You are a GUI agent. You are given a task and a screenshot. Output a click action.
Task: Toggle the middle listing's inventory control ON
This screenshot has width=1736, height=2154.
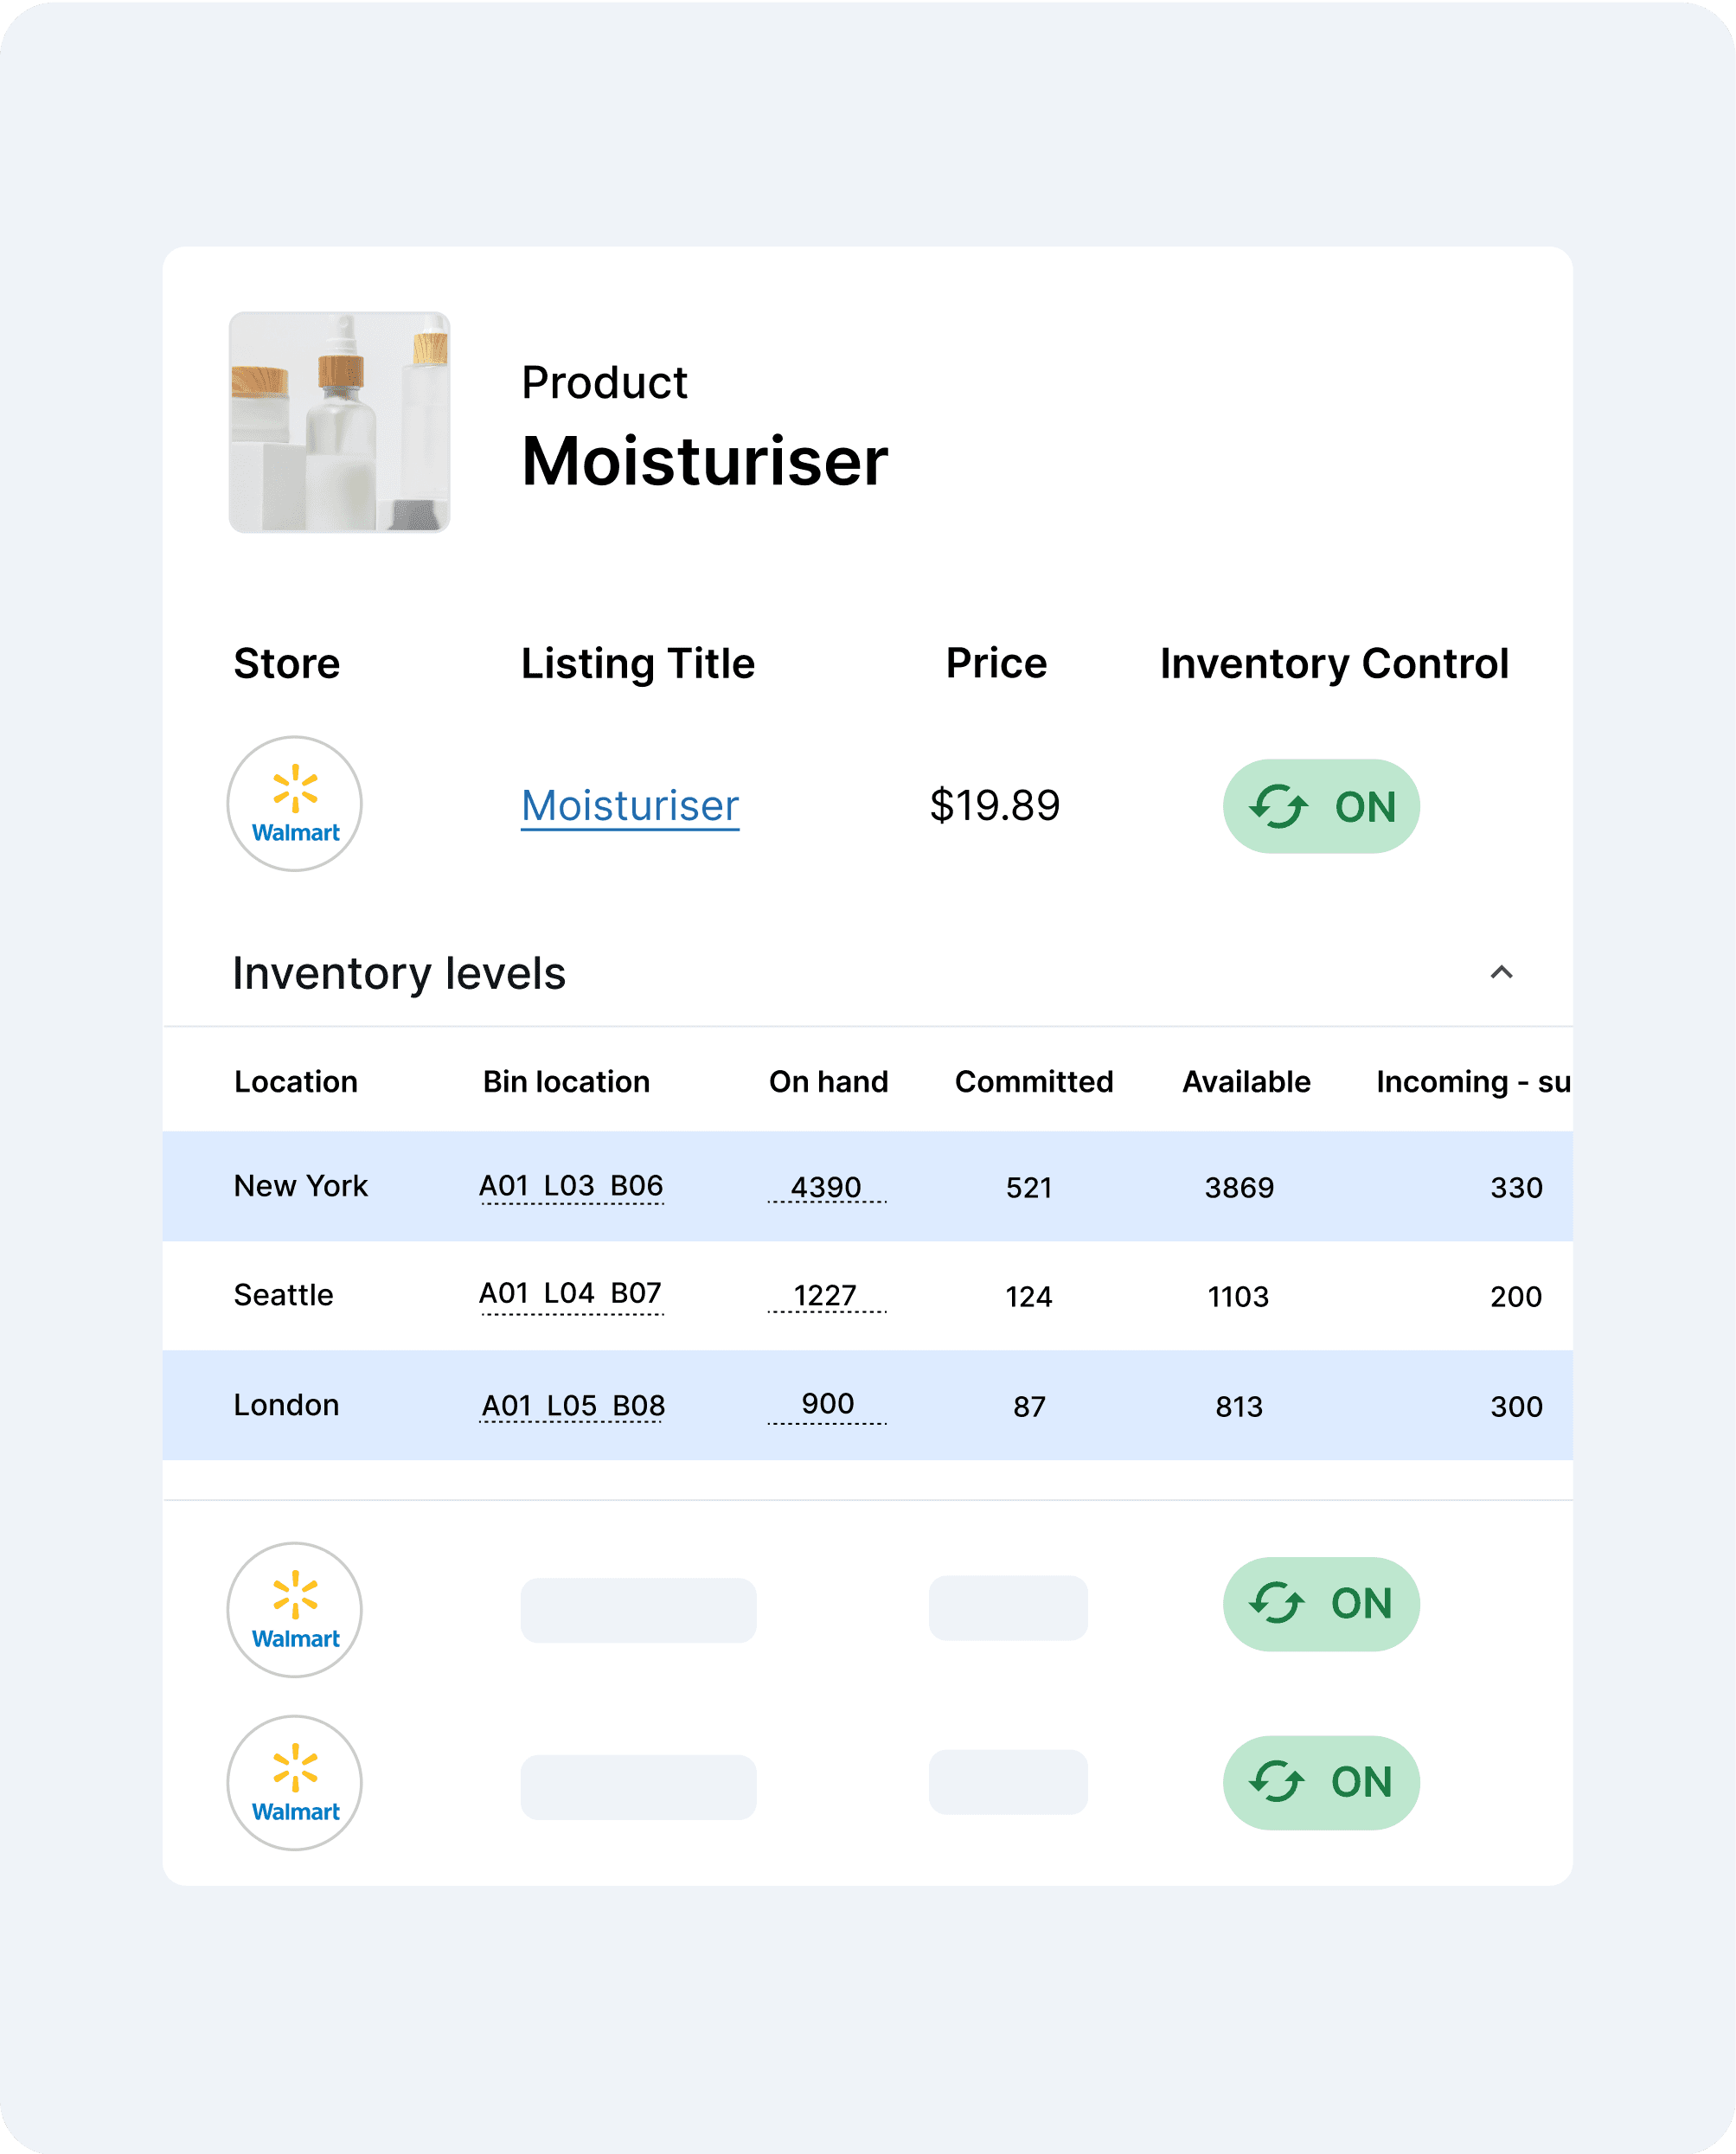(x=1320, y=1604)
